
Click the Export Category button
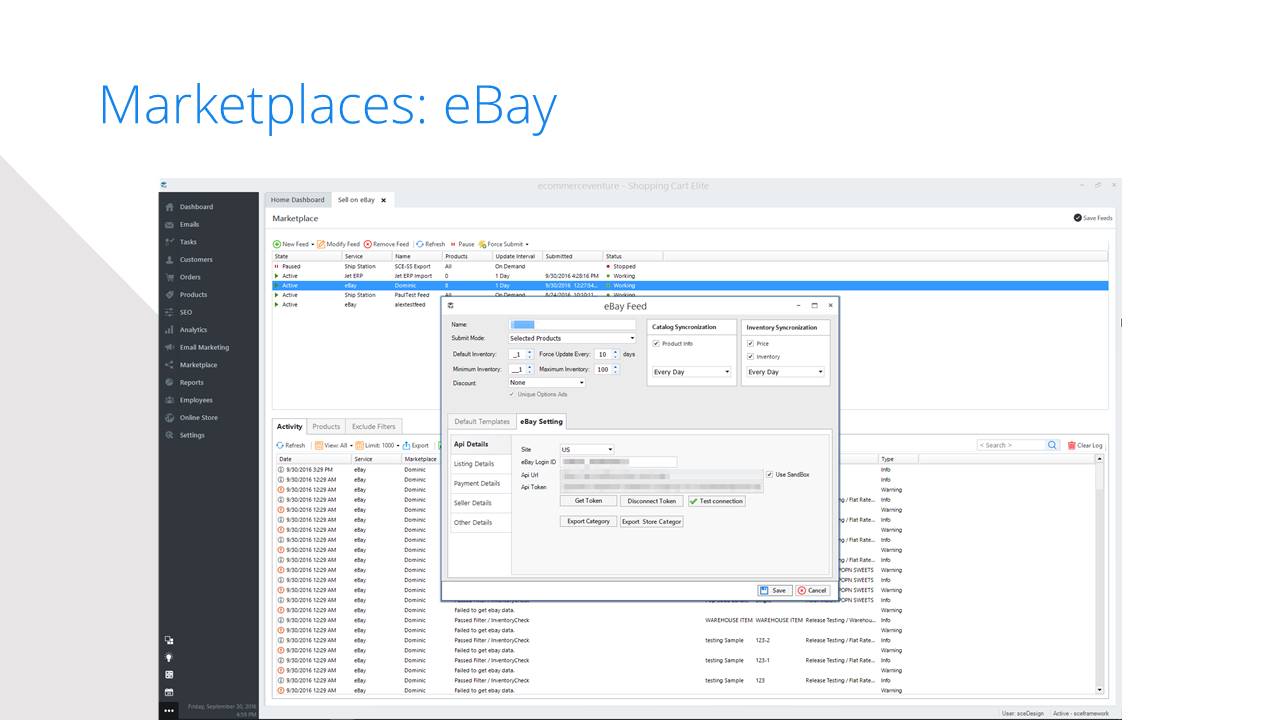pos(588,521)
